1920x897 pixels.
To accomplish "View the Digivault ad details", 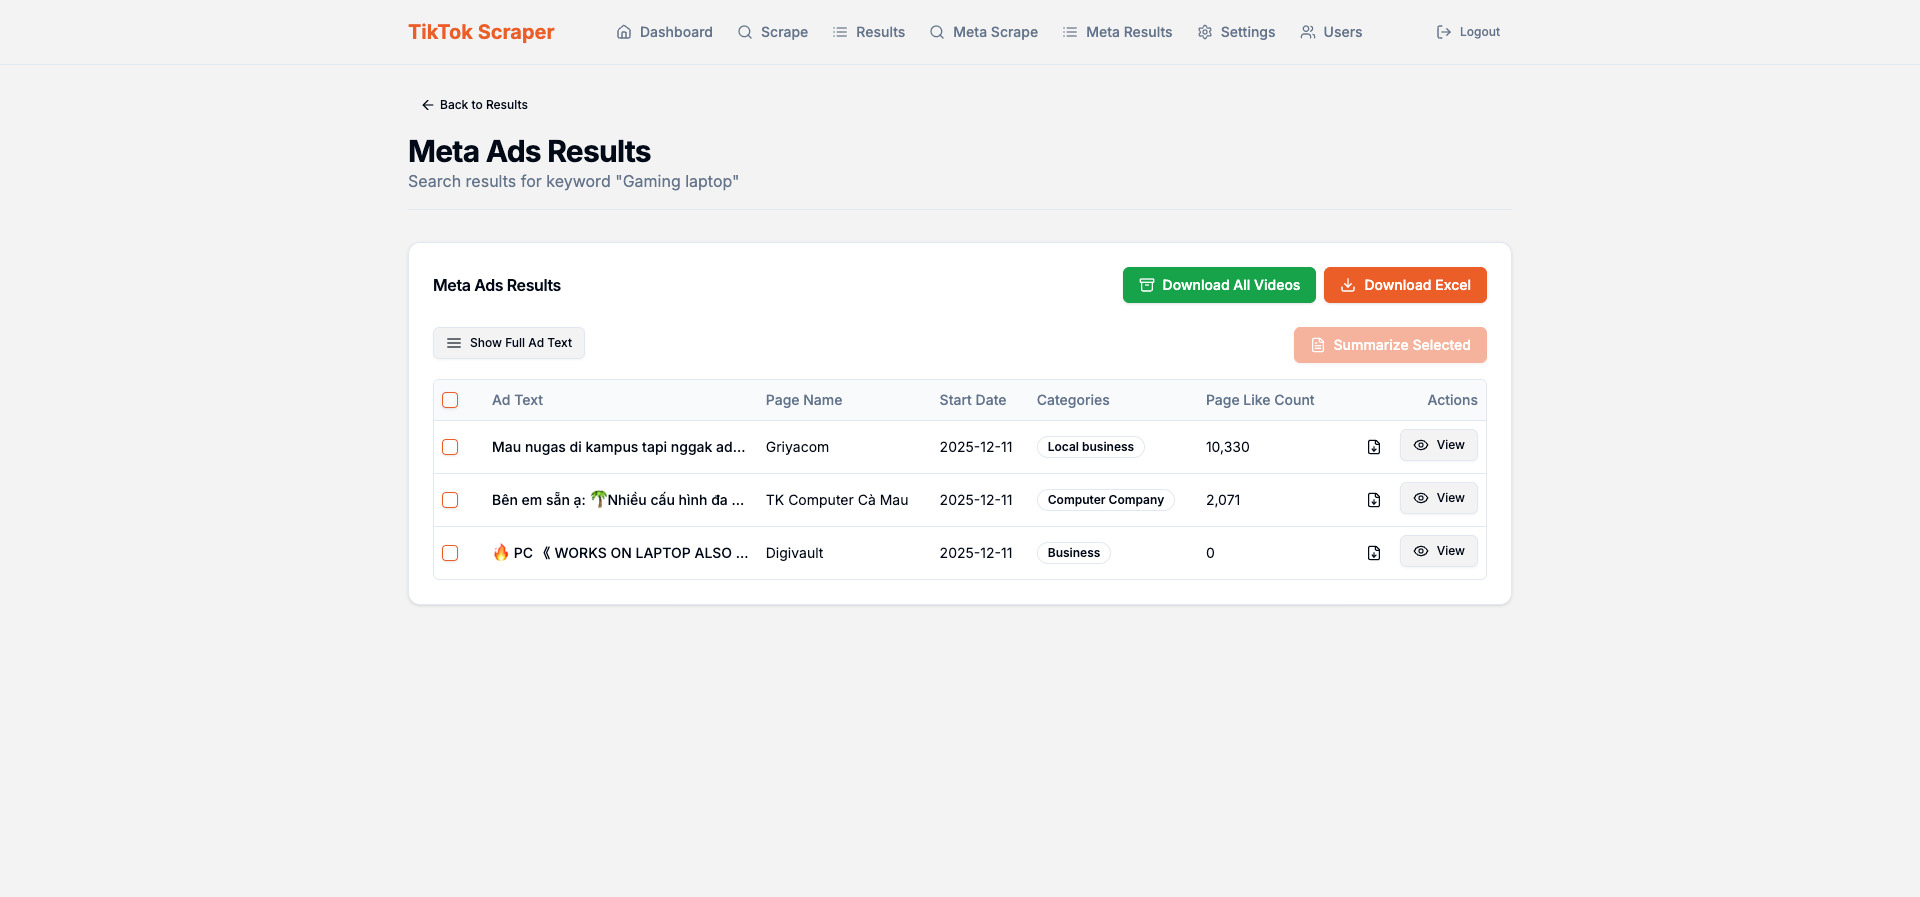I will tap(1438, 551).
